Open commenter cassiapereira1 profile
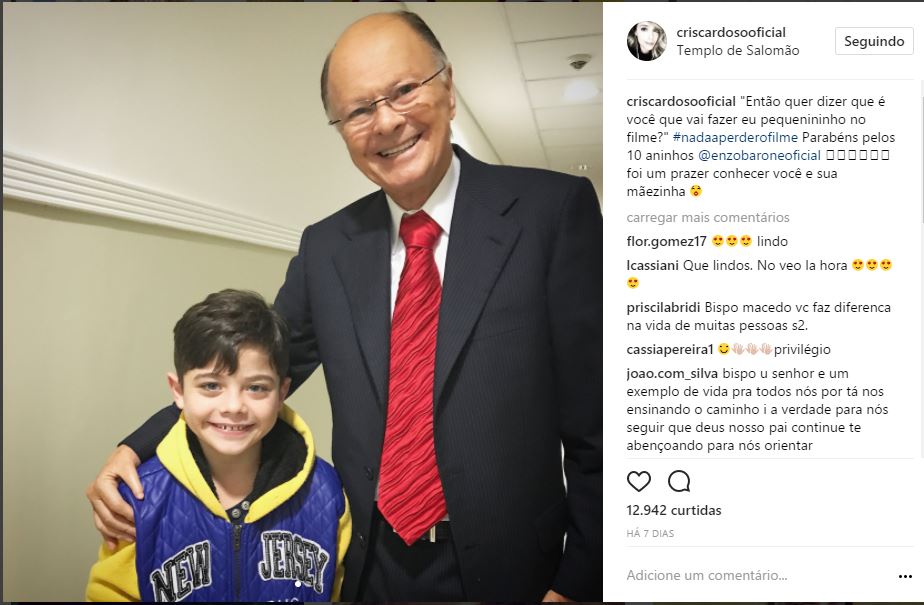Image resolution: width=924 pixels, height=605 pixels. coord(670,349)
